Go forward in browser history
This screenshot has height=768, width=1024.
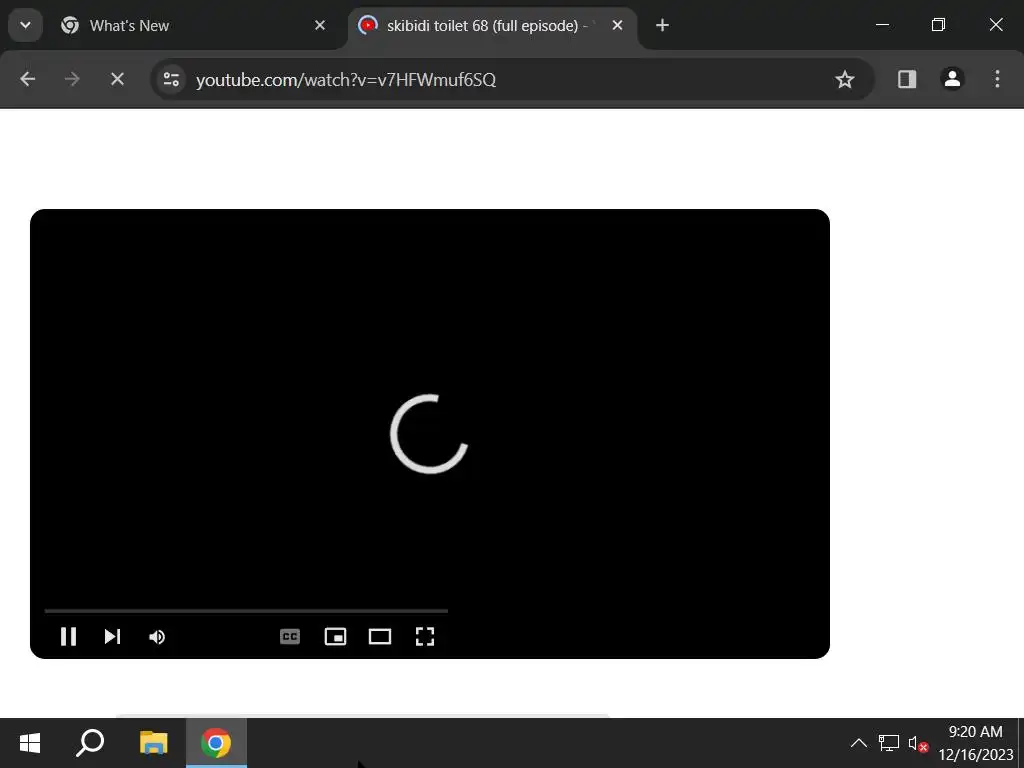tap(72, 79)
